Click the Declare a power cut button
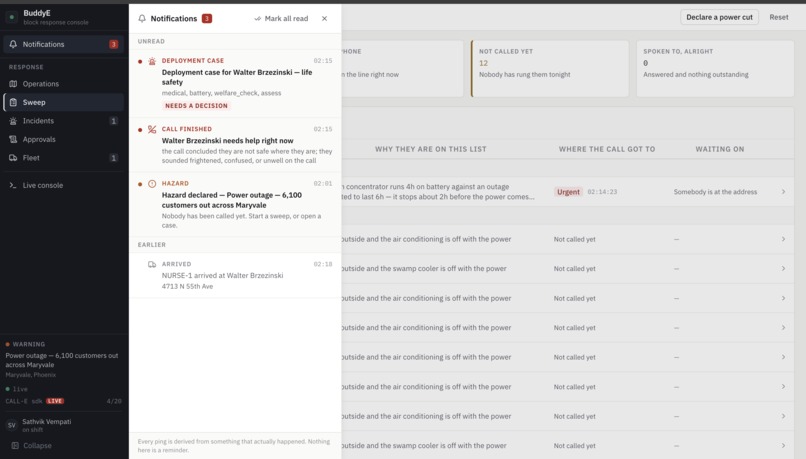Screen dimensions: 806x459 click(x=719, y=17)
